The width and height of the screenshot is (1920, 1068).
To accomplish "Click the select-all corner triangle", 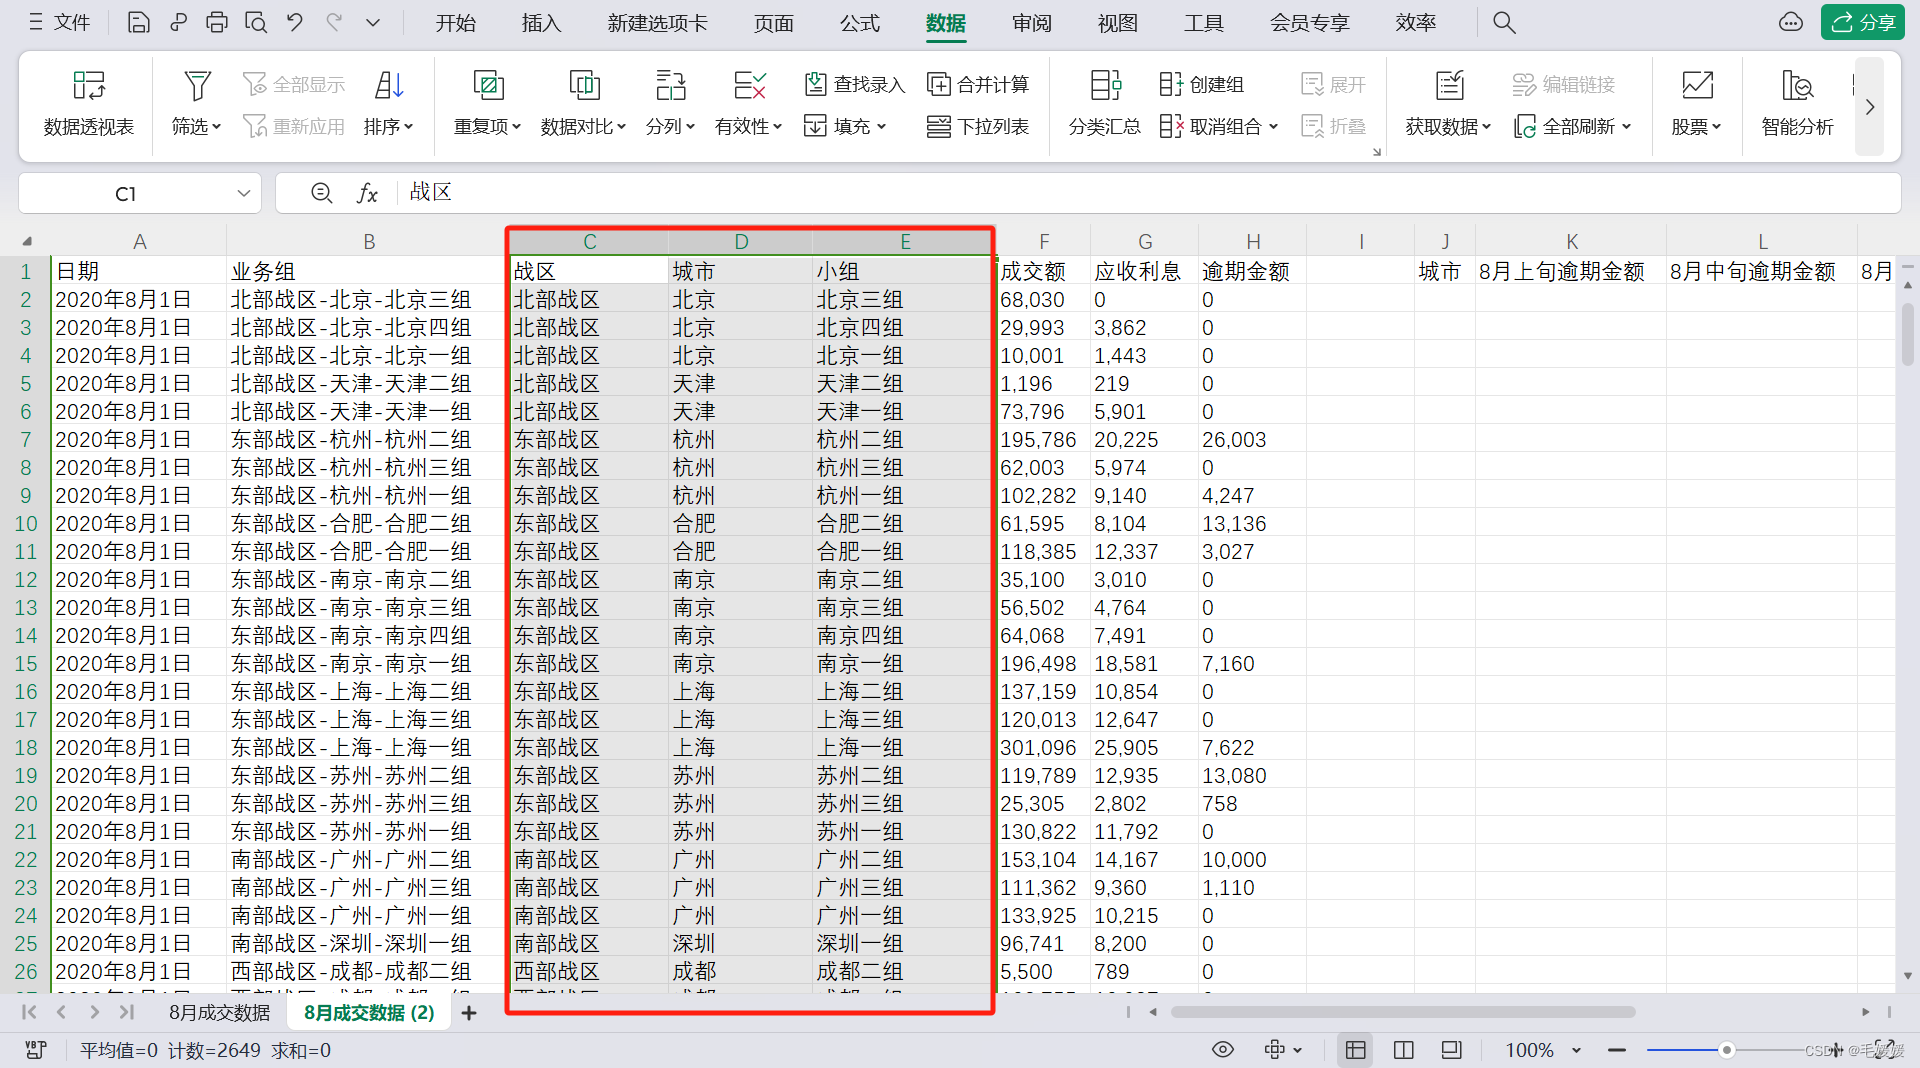I will (x=27, y=241).
